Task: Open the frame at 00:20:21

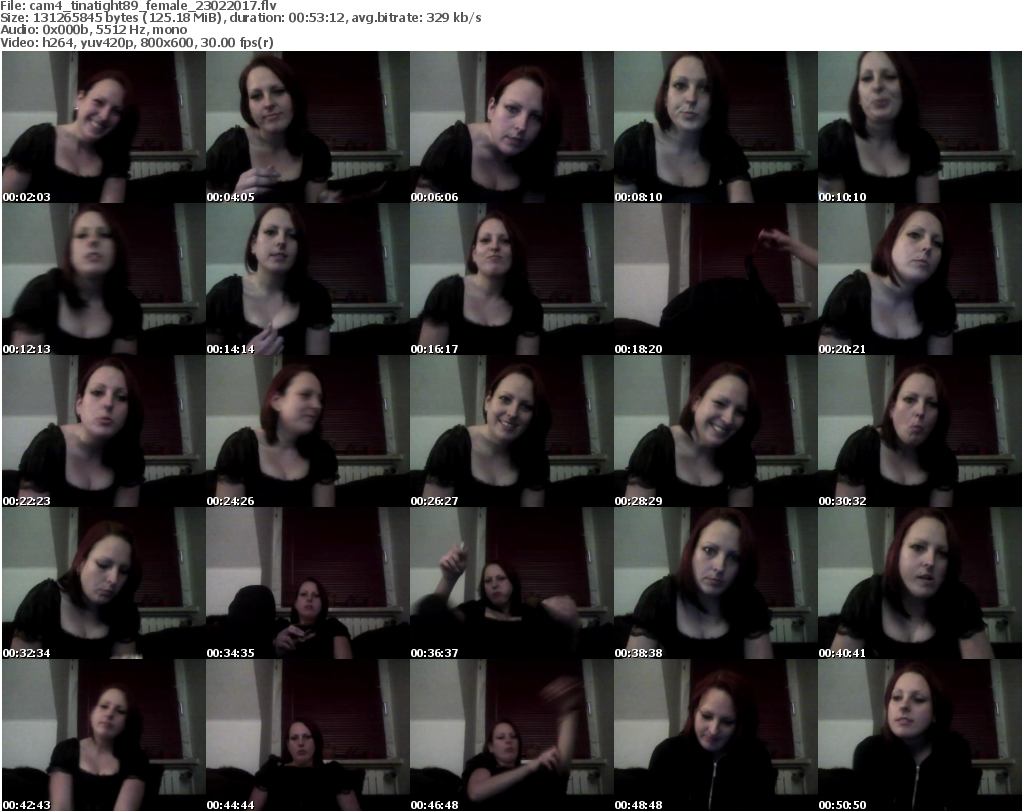Action: click(x=920, y=279)
